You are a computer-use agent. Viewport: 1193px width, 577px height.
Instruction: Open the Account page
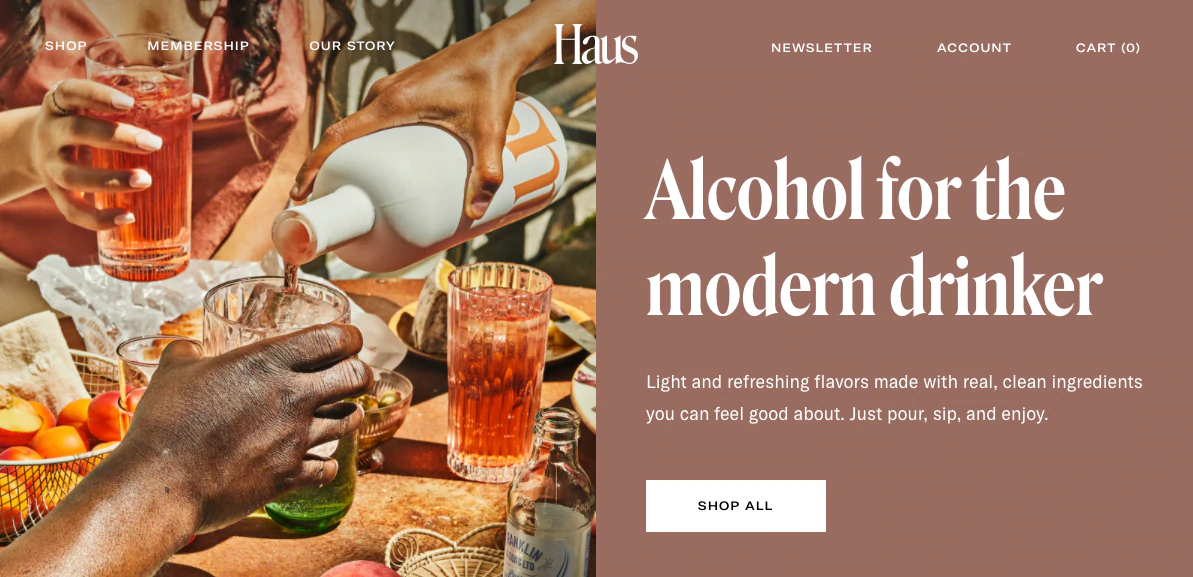[974, 48]
